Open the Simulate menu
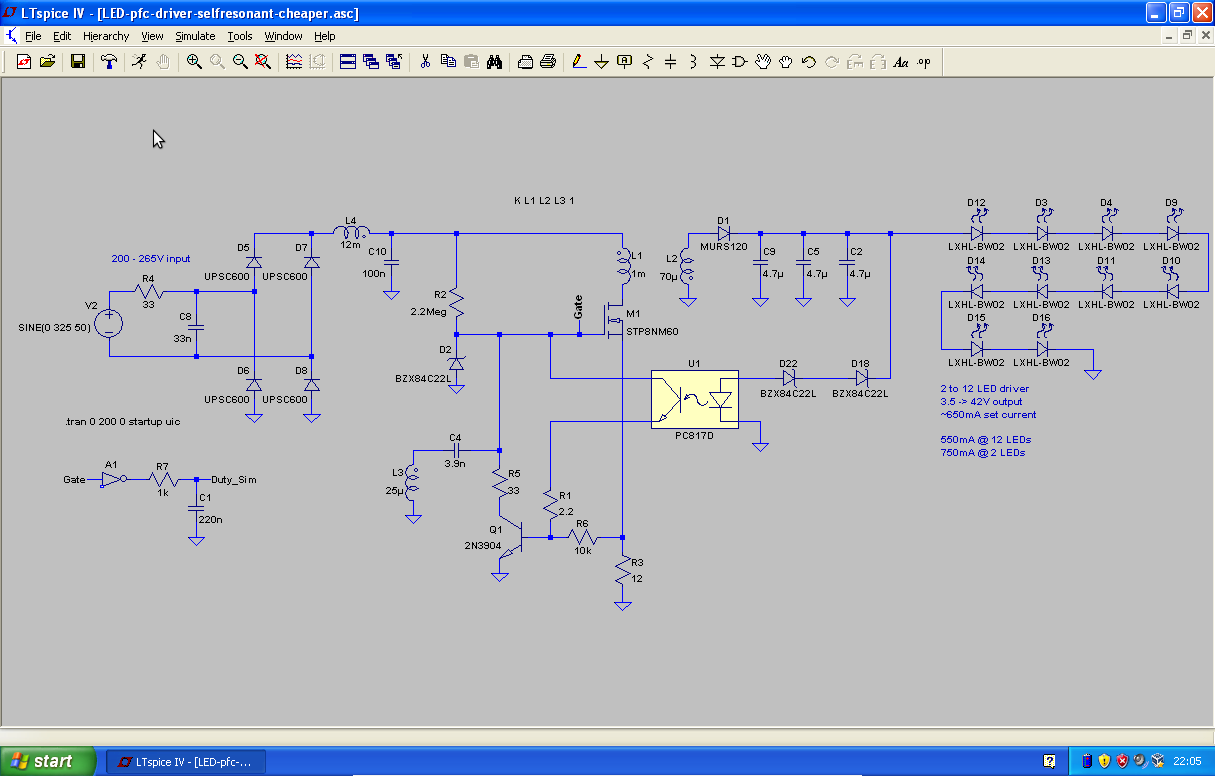This screenshot has height=776, width=1215. (195, 36)
